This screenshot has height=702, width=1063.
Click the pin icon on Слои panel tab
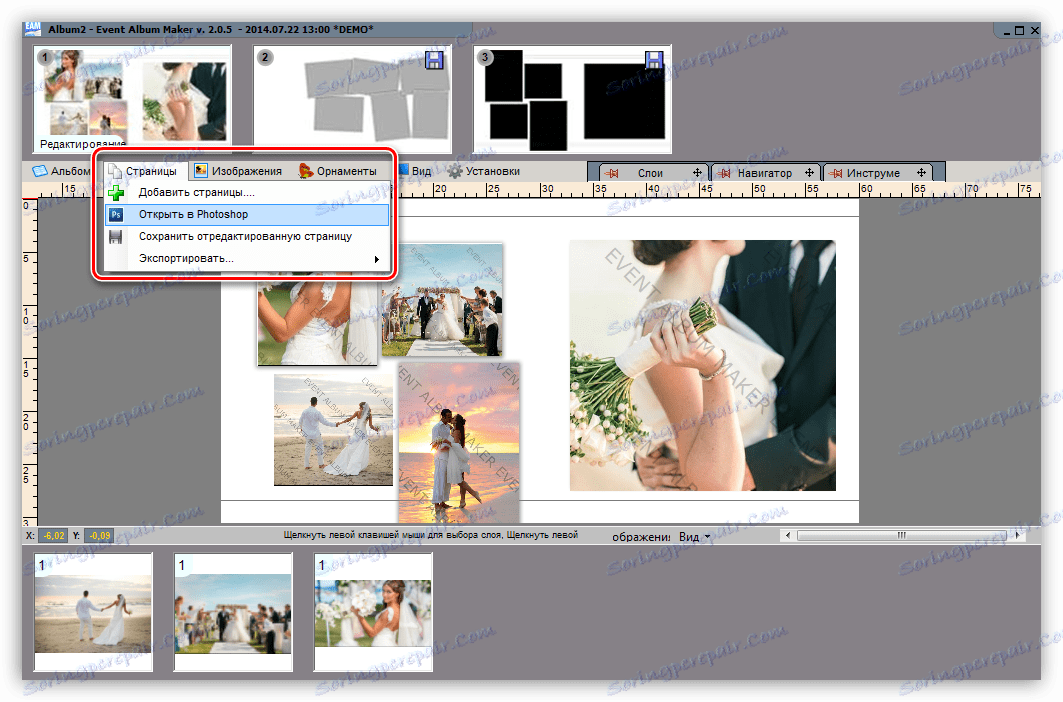coord(611,174)
